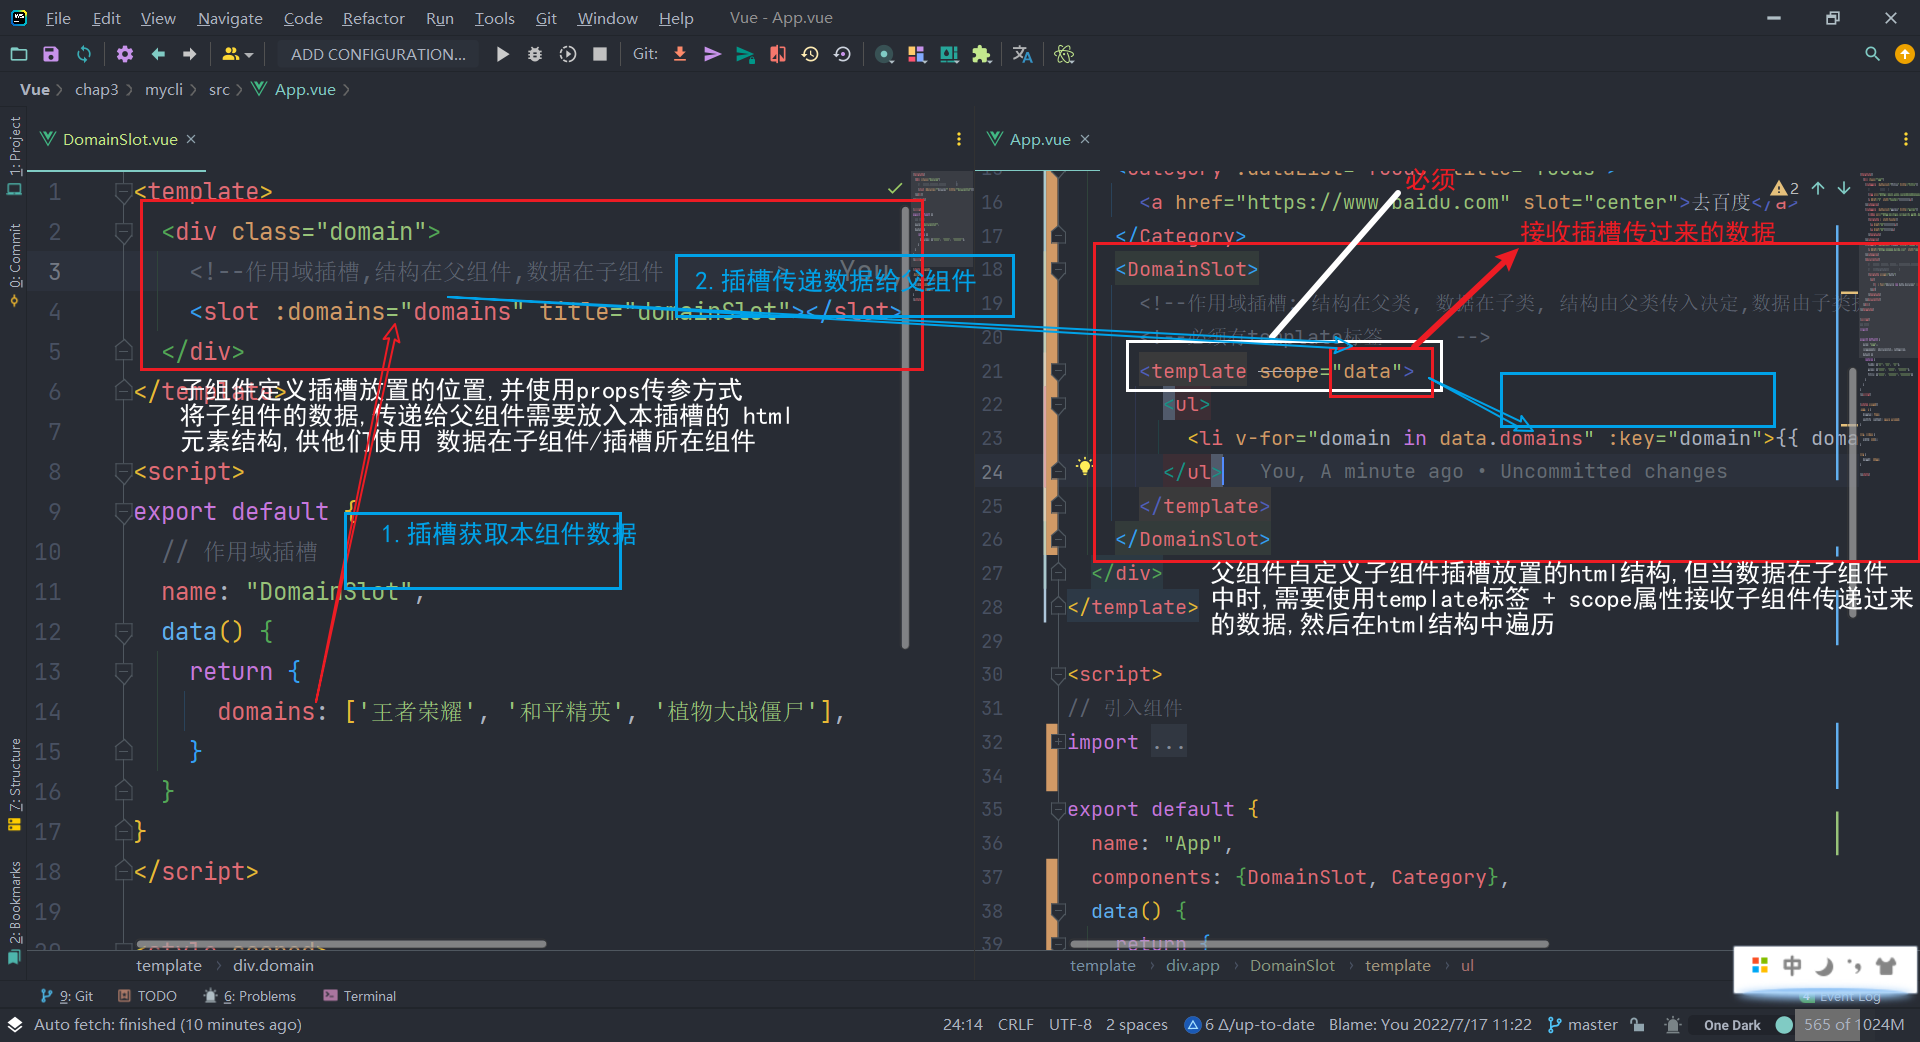Screen dimensions: 1920x1042
Task: Collapse data() function fold at line 12
Action: 124,632
